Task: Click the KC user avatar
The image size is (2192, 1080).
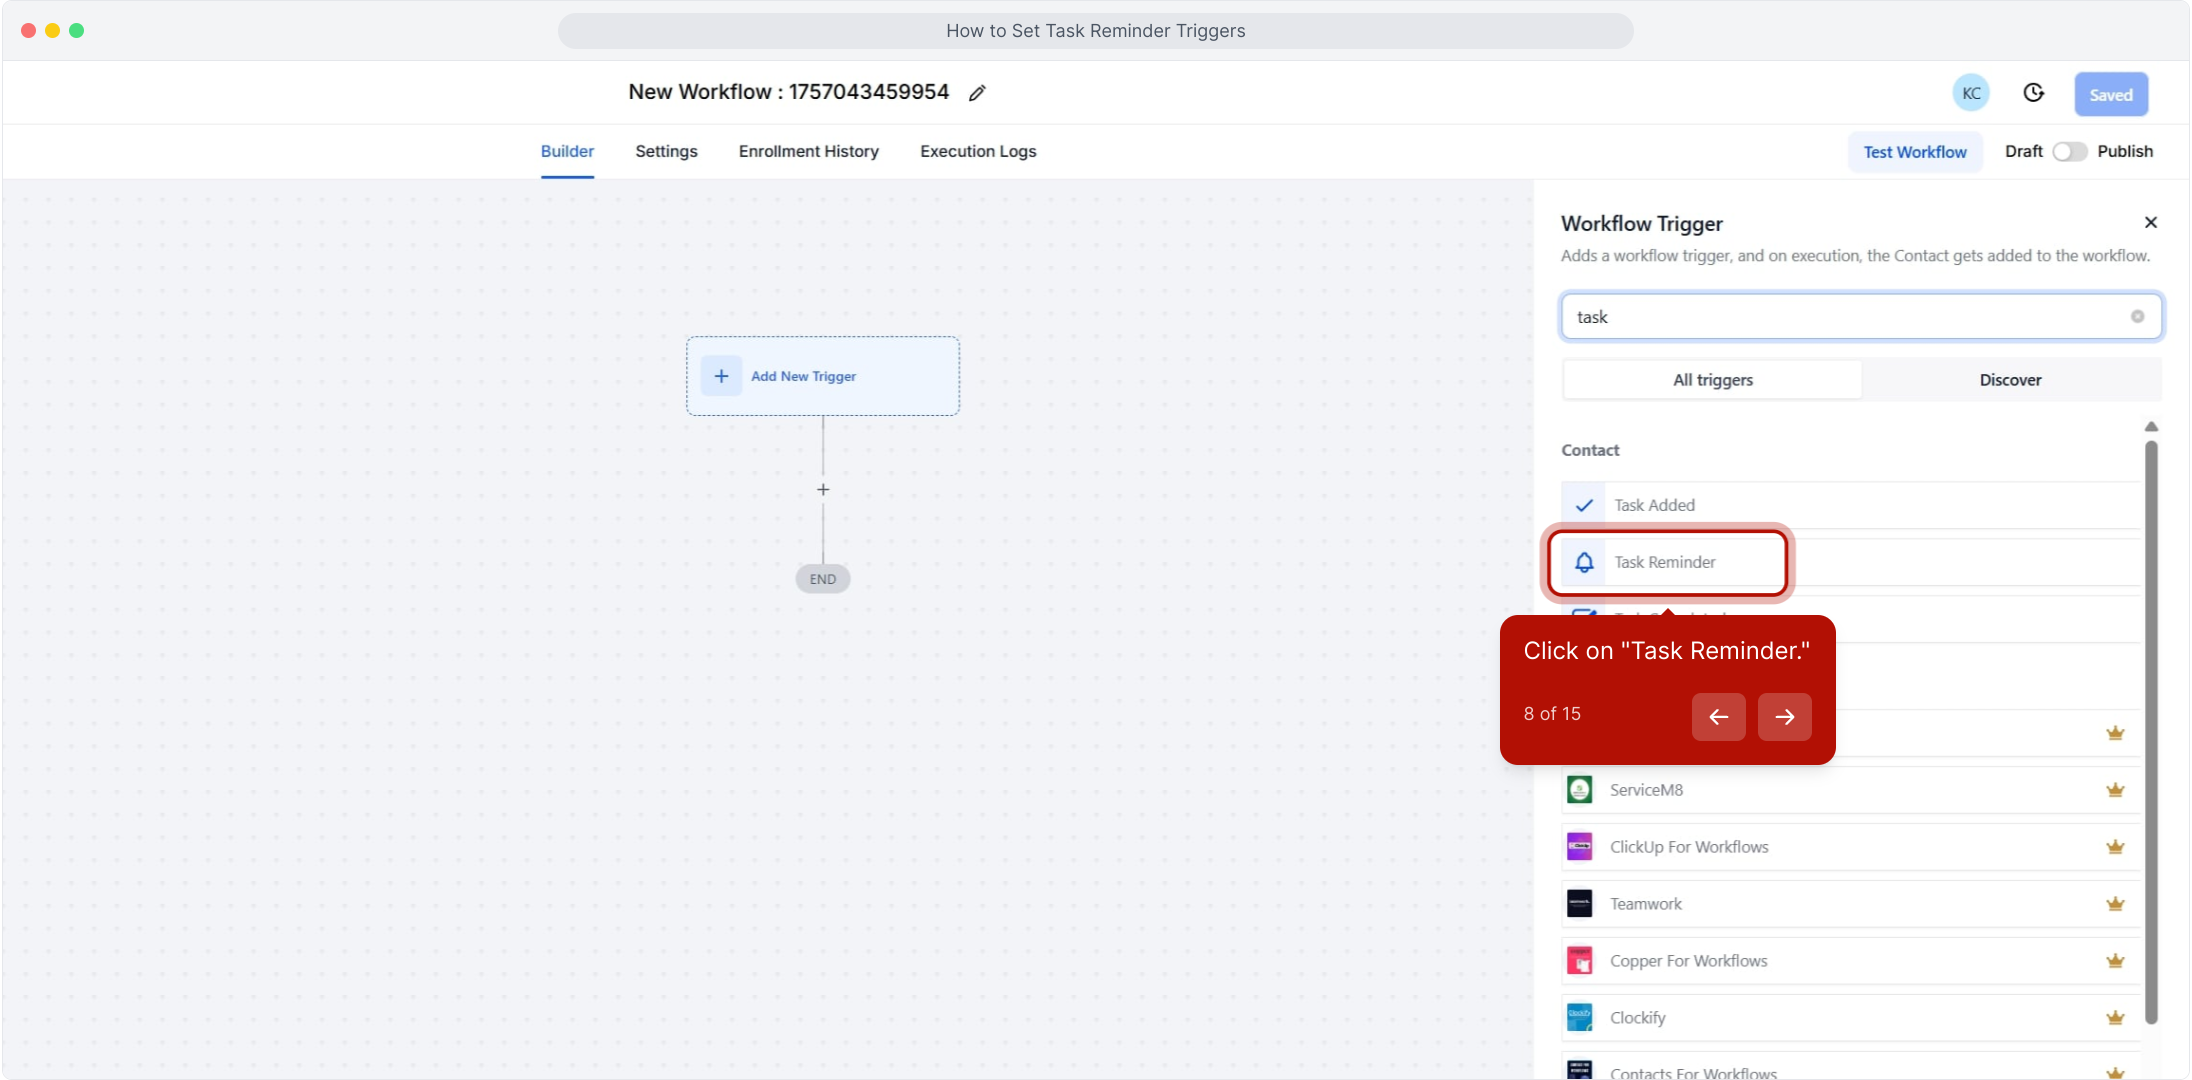Action: click(x=1970, y=93)
